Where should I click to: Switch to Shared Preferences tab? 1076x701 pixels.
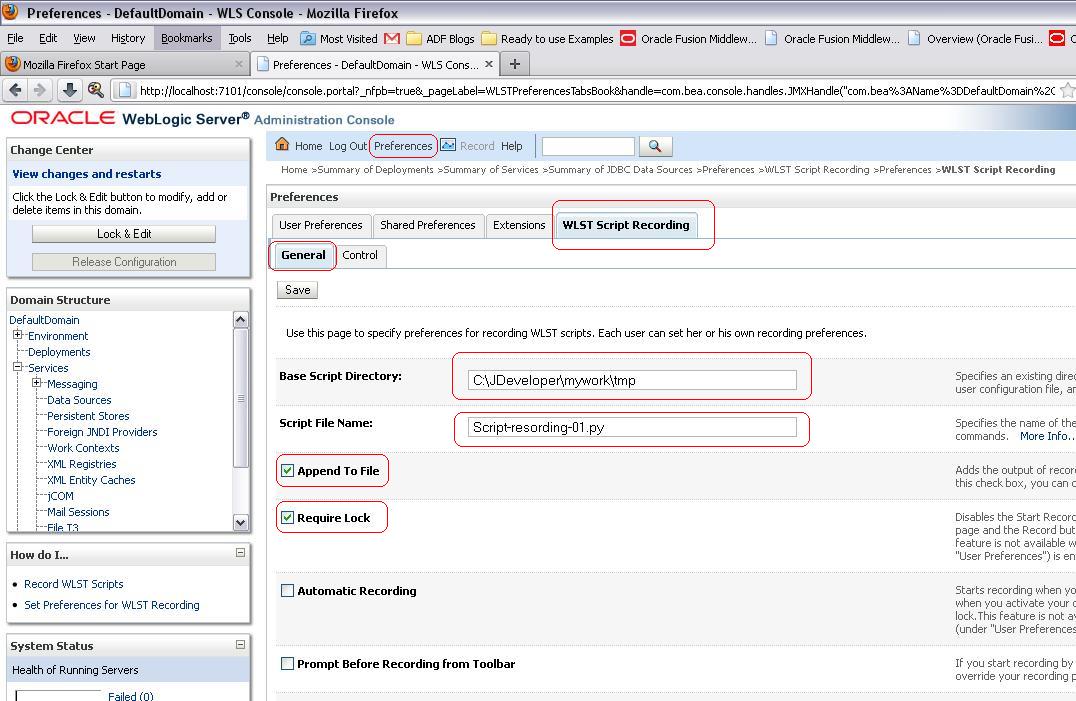tap(428, 226)
